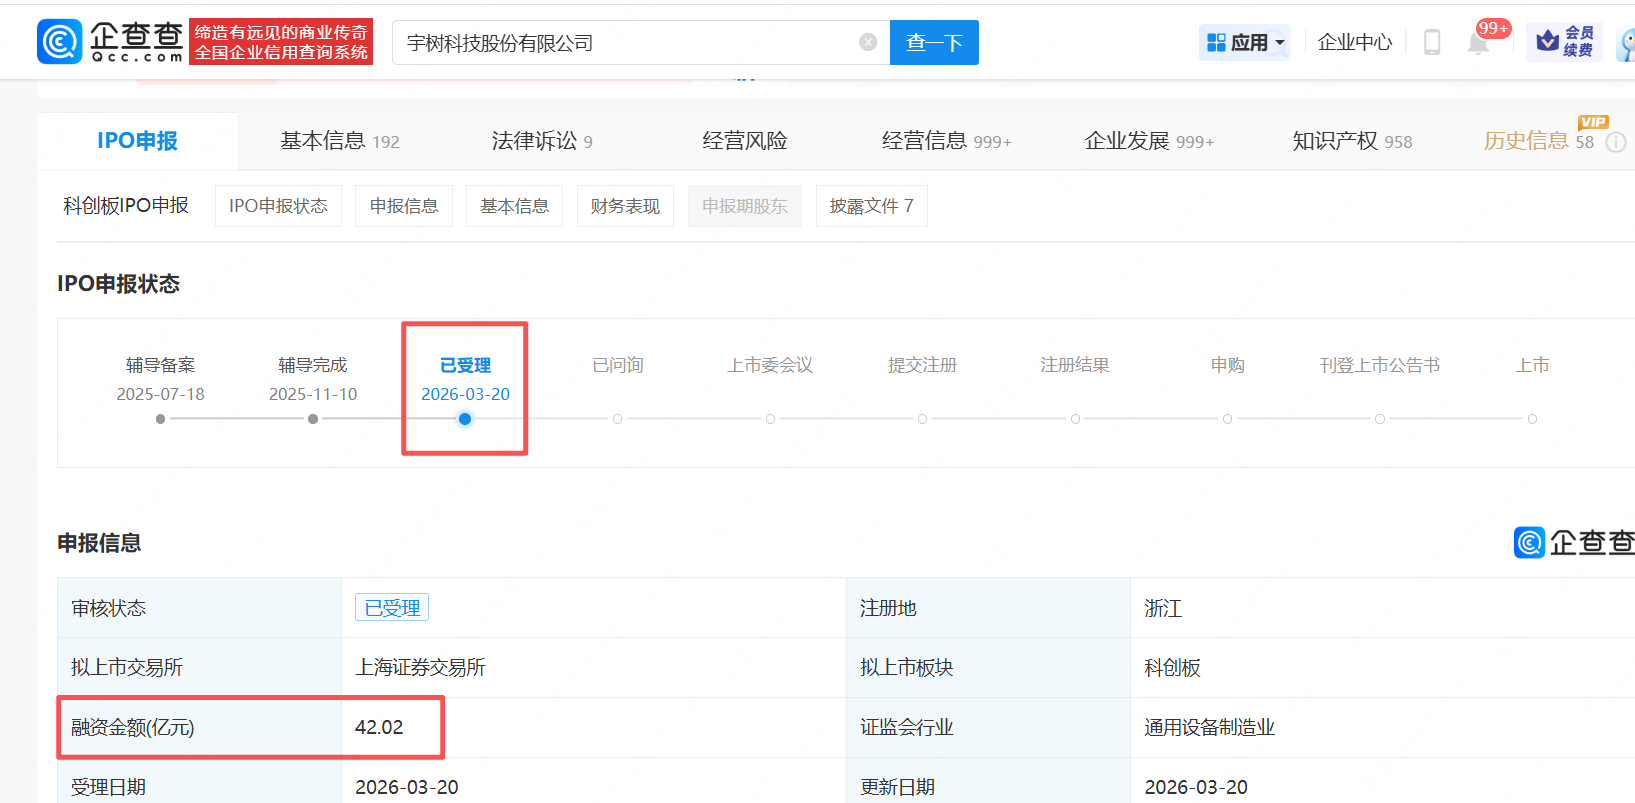Click the 2025-11-10 date under 辅导完成

click(313, 394)
